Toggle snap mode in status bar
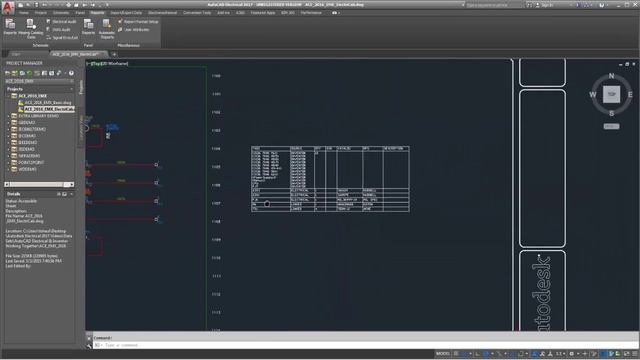The image size is (640, 360). (x=464, y=354)
